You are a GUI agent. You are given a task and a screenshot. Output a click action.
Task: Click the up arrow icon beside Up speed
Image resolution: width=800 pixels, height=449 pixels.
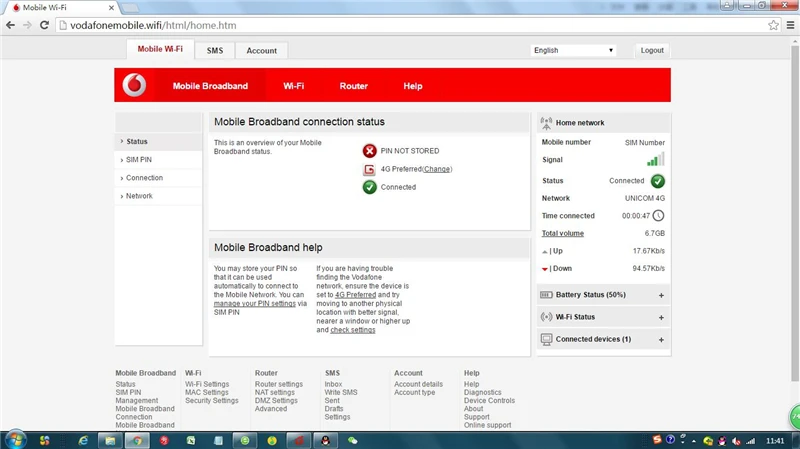click(x=544, y=252)
